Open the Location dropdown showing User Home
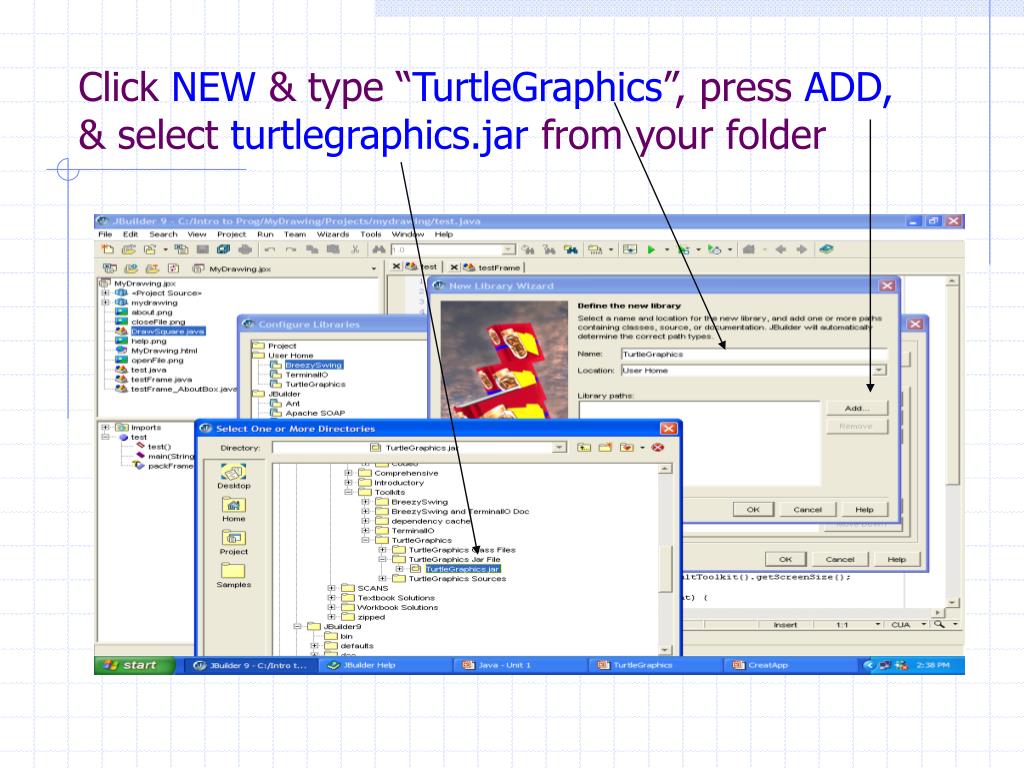Screen dimensions: 1024x768 pos(880,370)
